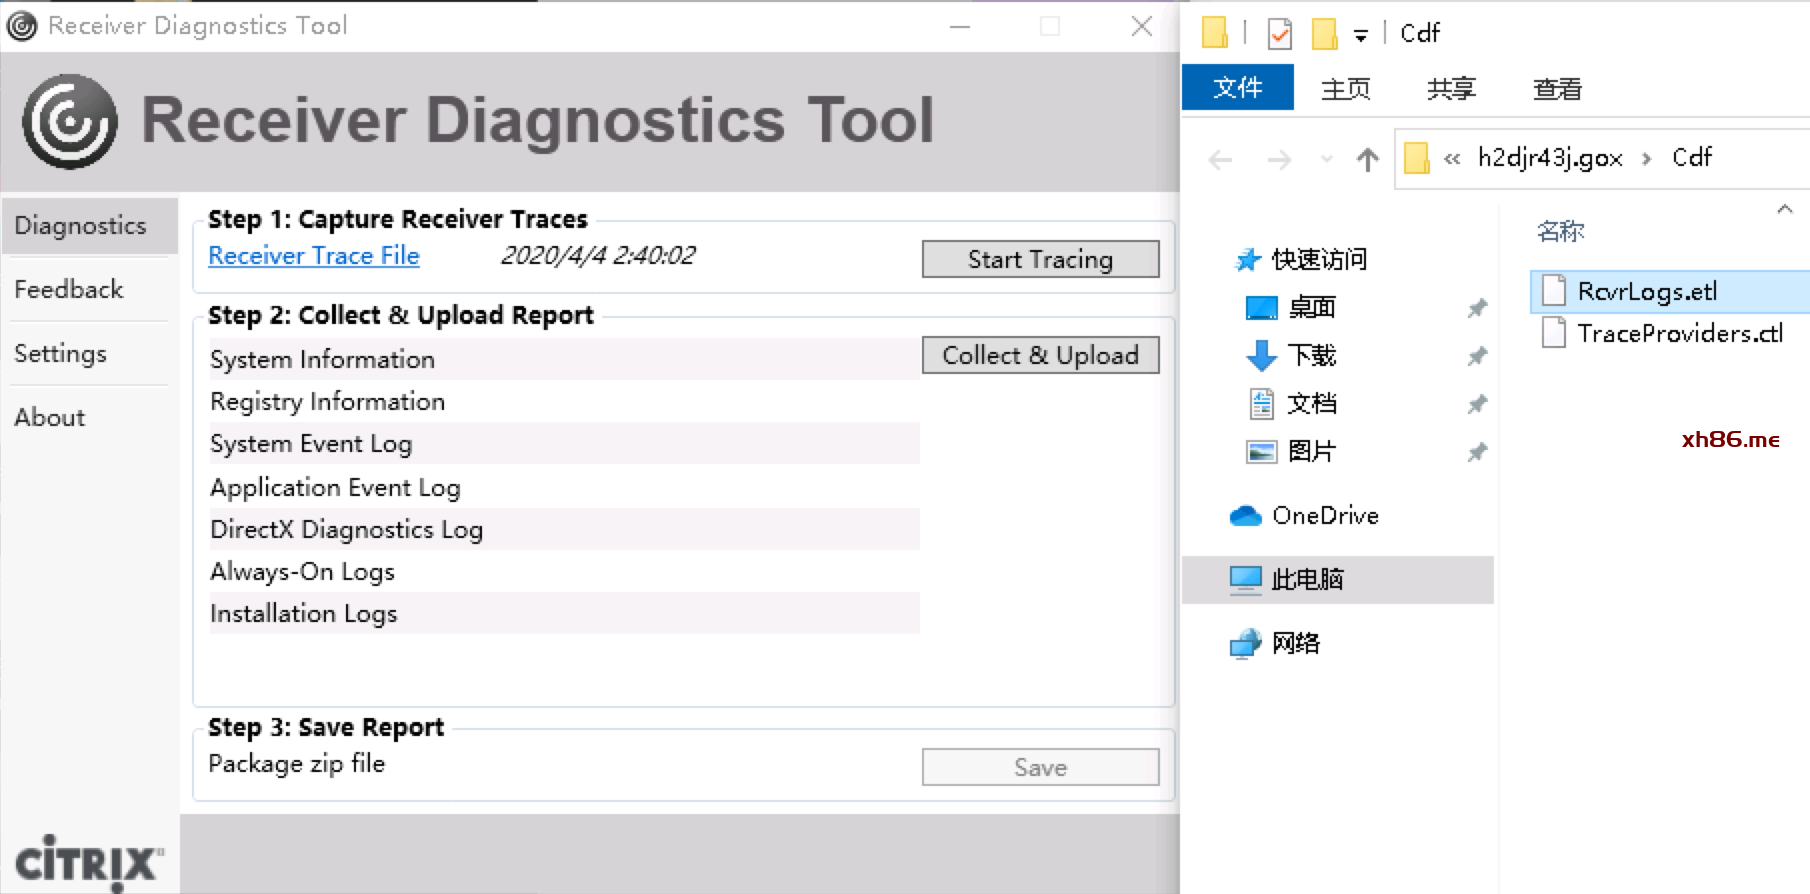Open 文档 in navigation pane
Viewport: 1810px width, 894px height.
(1312, 403)
